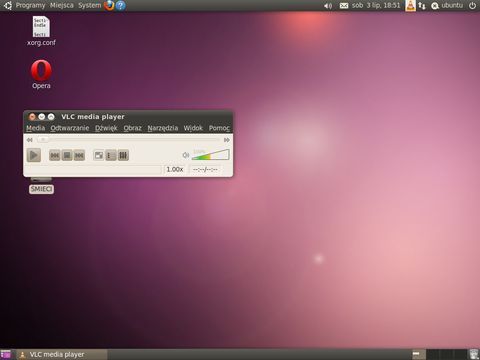Open the help icon in top panel
This screenshot has width=480, height=360.
tap(121, 5)
